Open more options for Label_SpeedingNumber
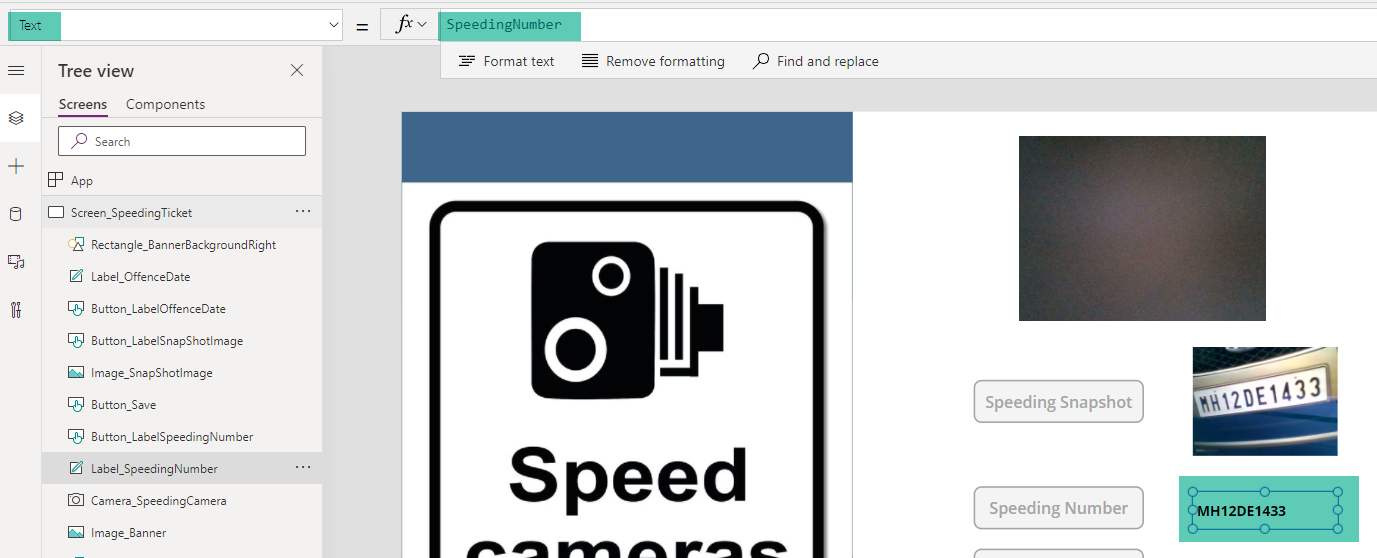Viewport: 1377px width, 558px height. pos(303,468)
